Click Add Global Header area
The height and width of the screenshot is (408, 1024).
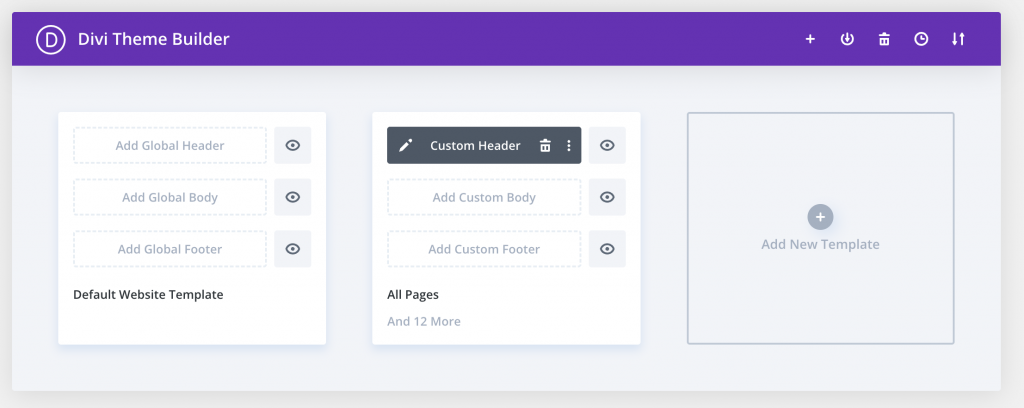pos(170,146)
